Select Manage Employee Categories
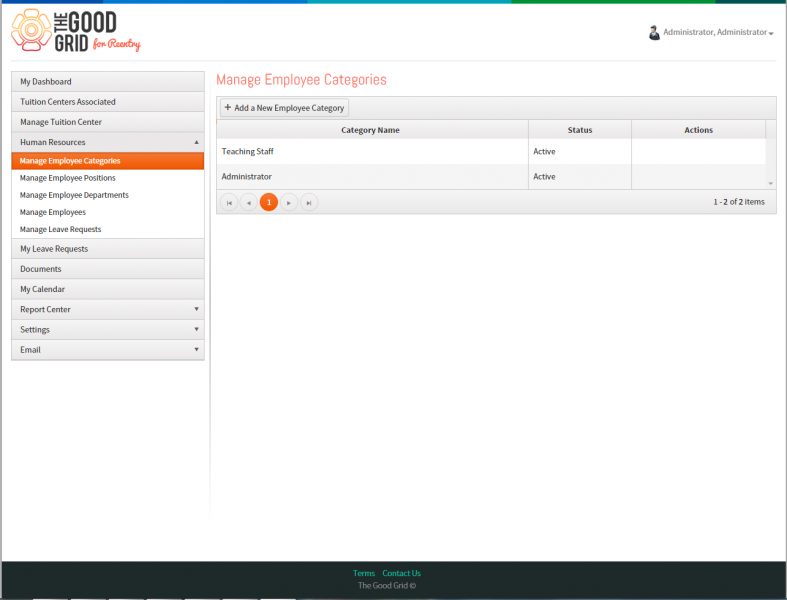Viewport: 787px width, 600px height. pos(107,161)
